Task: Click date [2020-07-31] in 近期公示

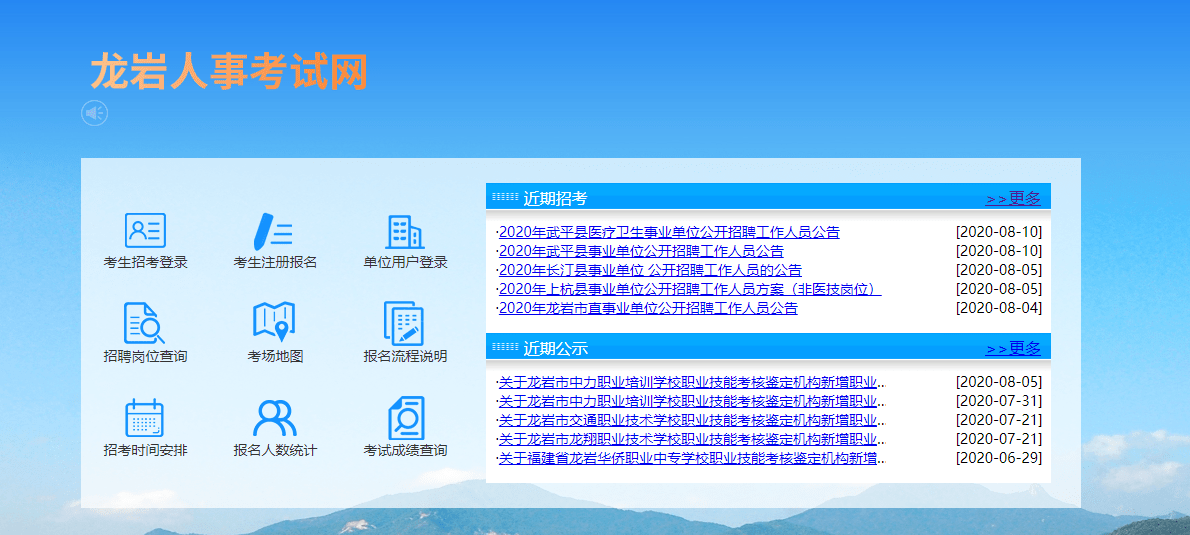Action: [999, 401]
